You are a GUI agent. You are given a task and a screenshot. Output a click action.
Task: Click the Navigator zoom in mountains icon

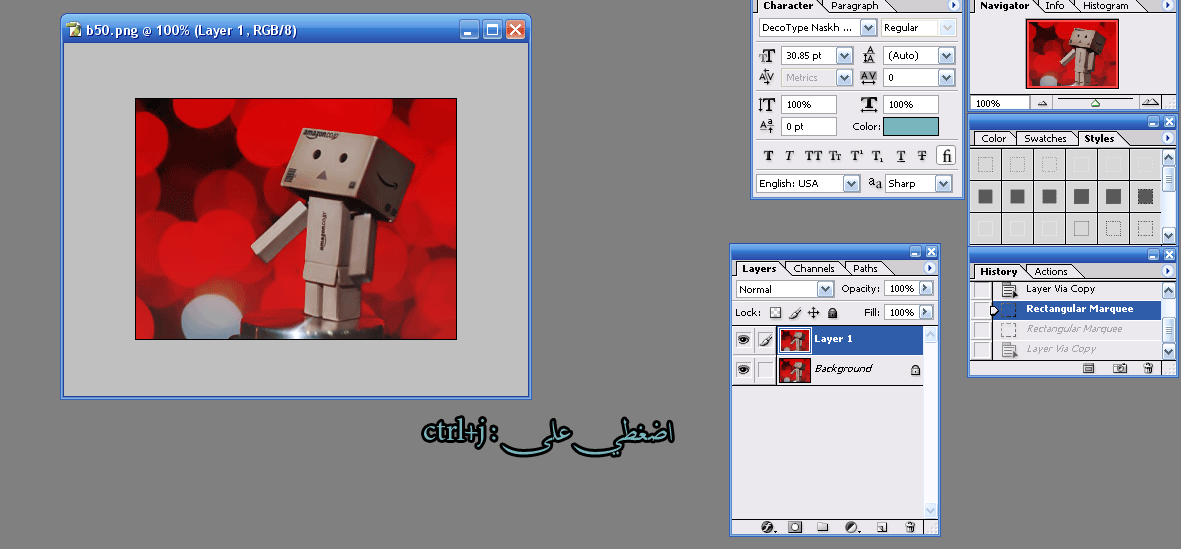pos(1150,102)
